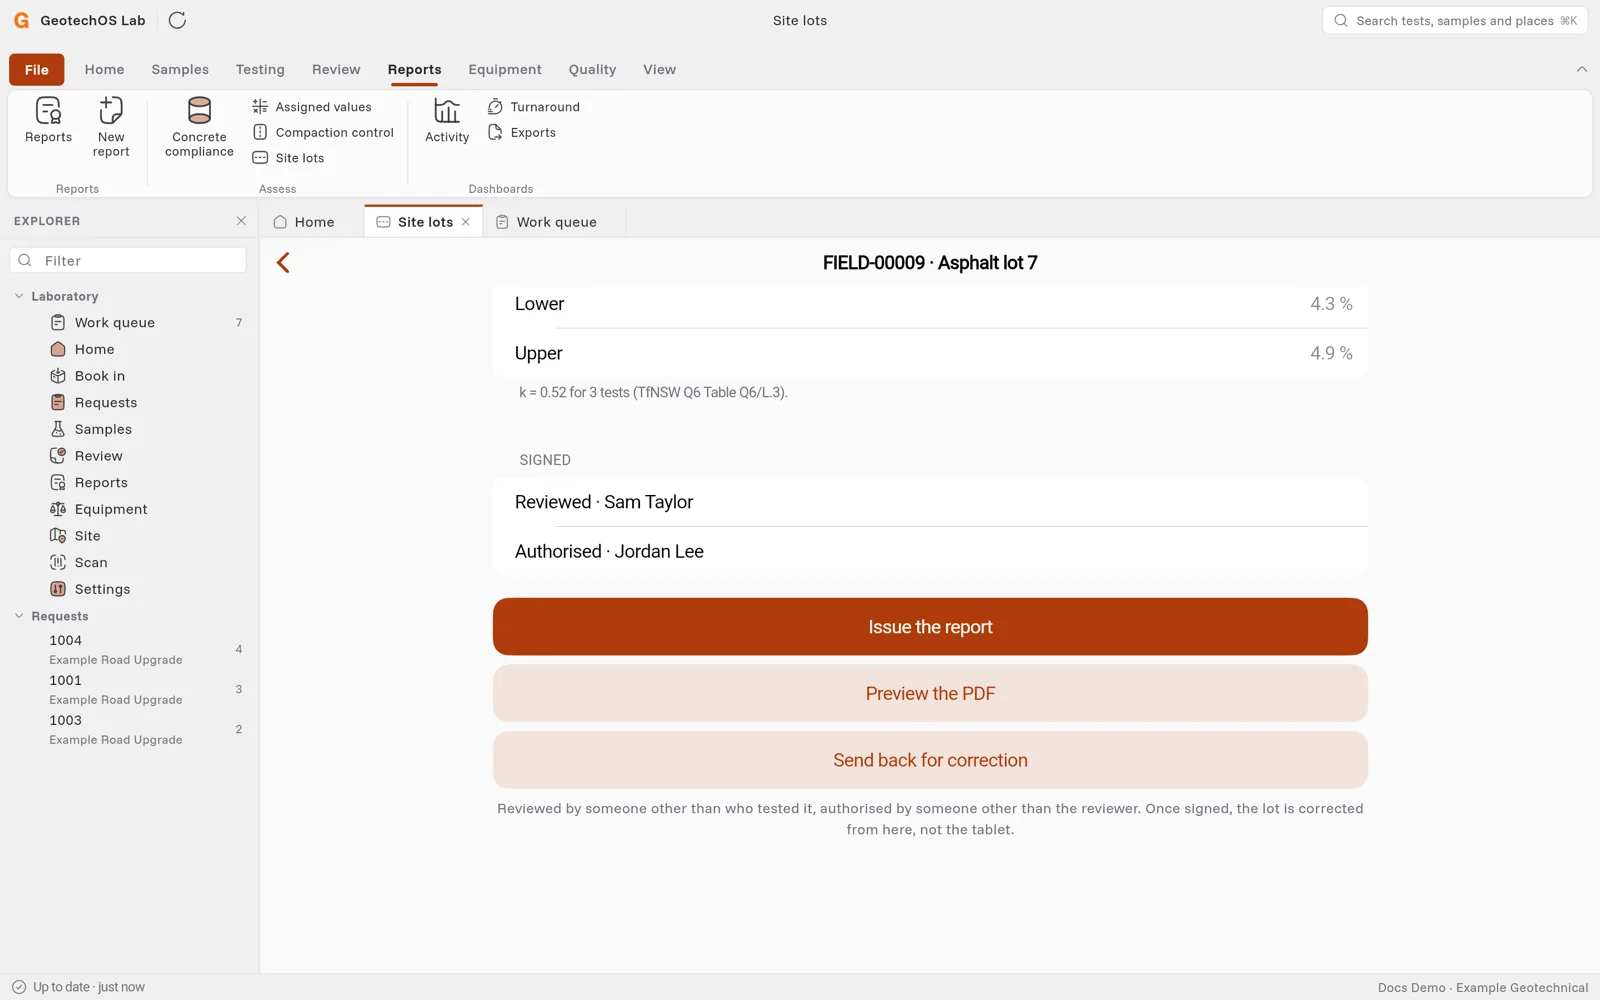Click the Up to date status indicator
The height and width of the screenshot is (1000, 1600).
coord(79,987)
